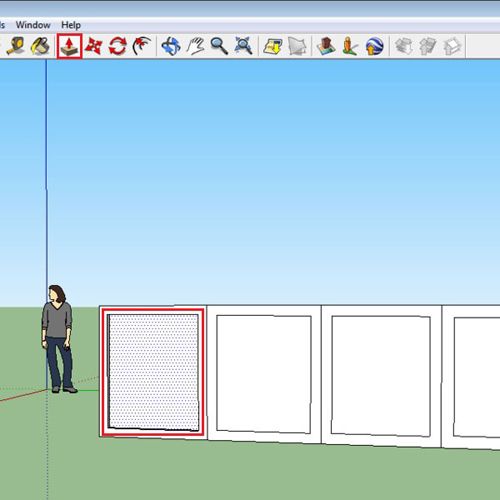Viewport: 500px width, 500px height.
Task: Open the Photo Textures tool
Action: tap(350, 46)
